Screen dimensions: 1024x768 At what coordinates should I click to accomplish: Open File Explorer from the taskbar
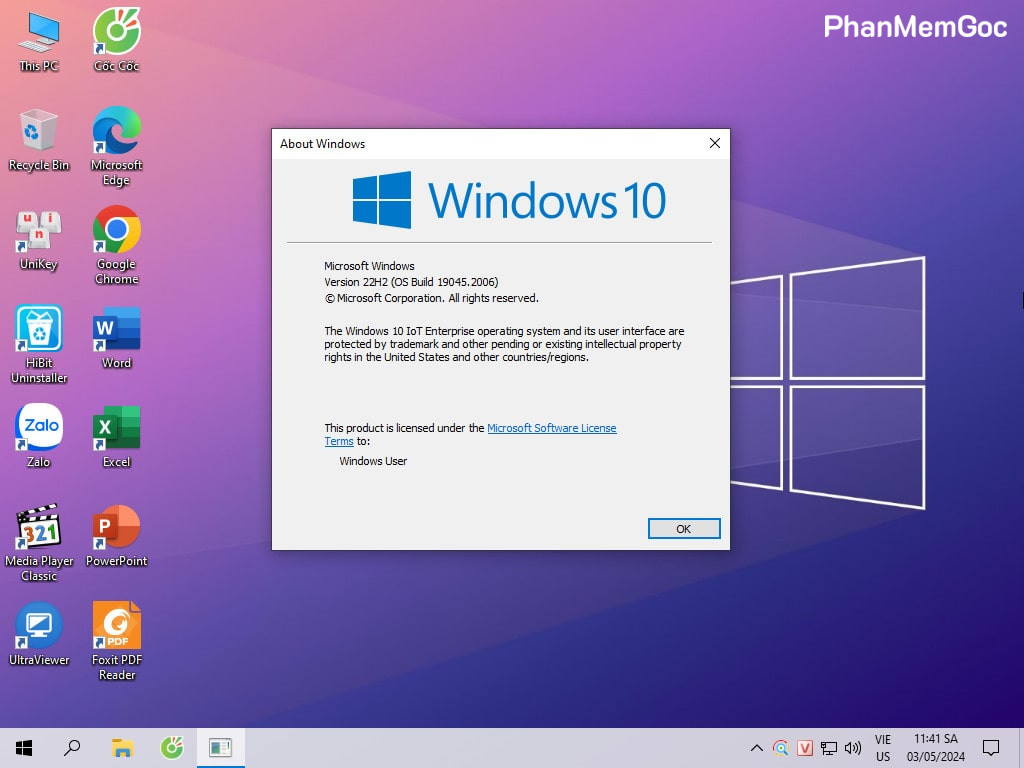pos(122,747)
